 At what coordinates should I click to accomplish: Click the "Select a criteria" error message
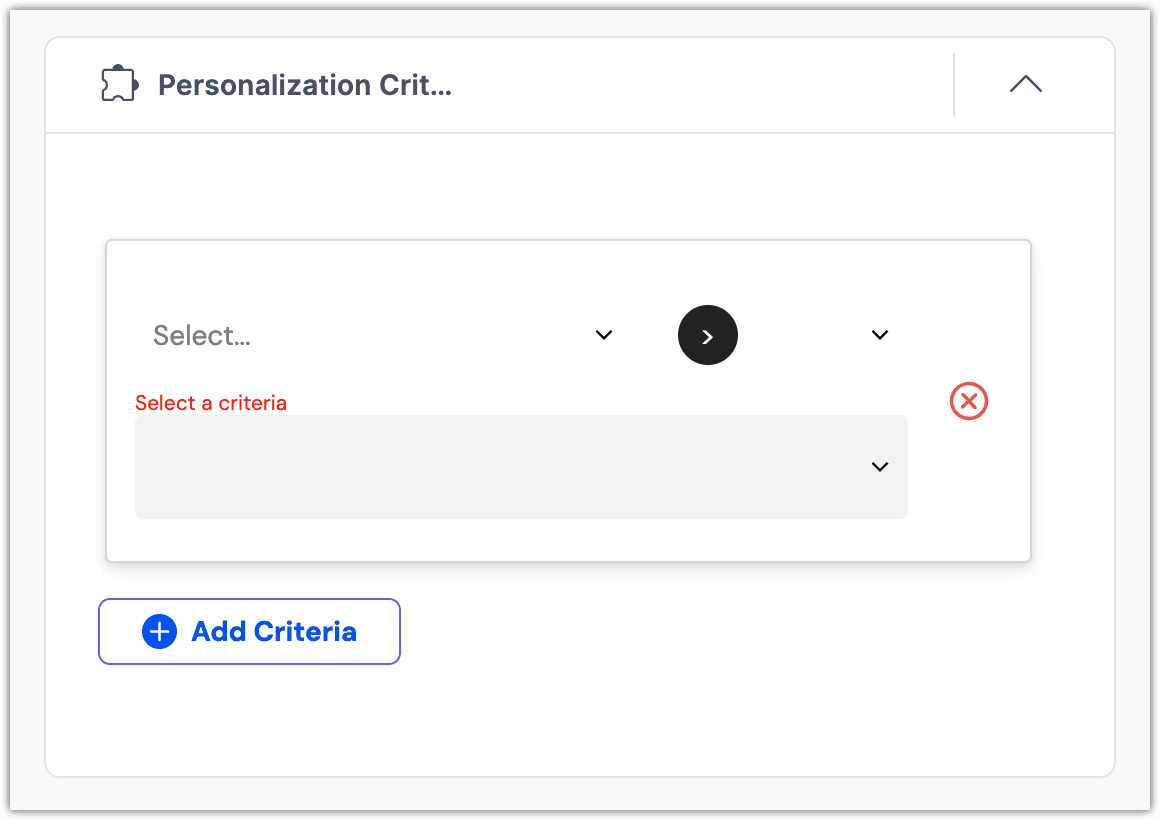[x=211, y=403]
